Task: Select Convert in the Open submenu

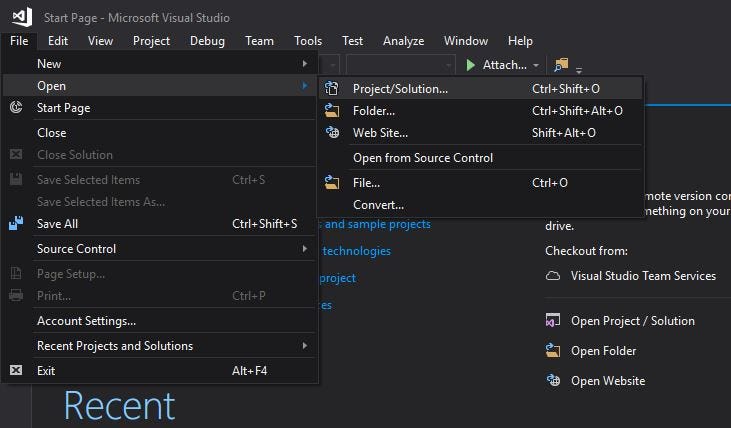Action: [378, 205]
